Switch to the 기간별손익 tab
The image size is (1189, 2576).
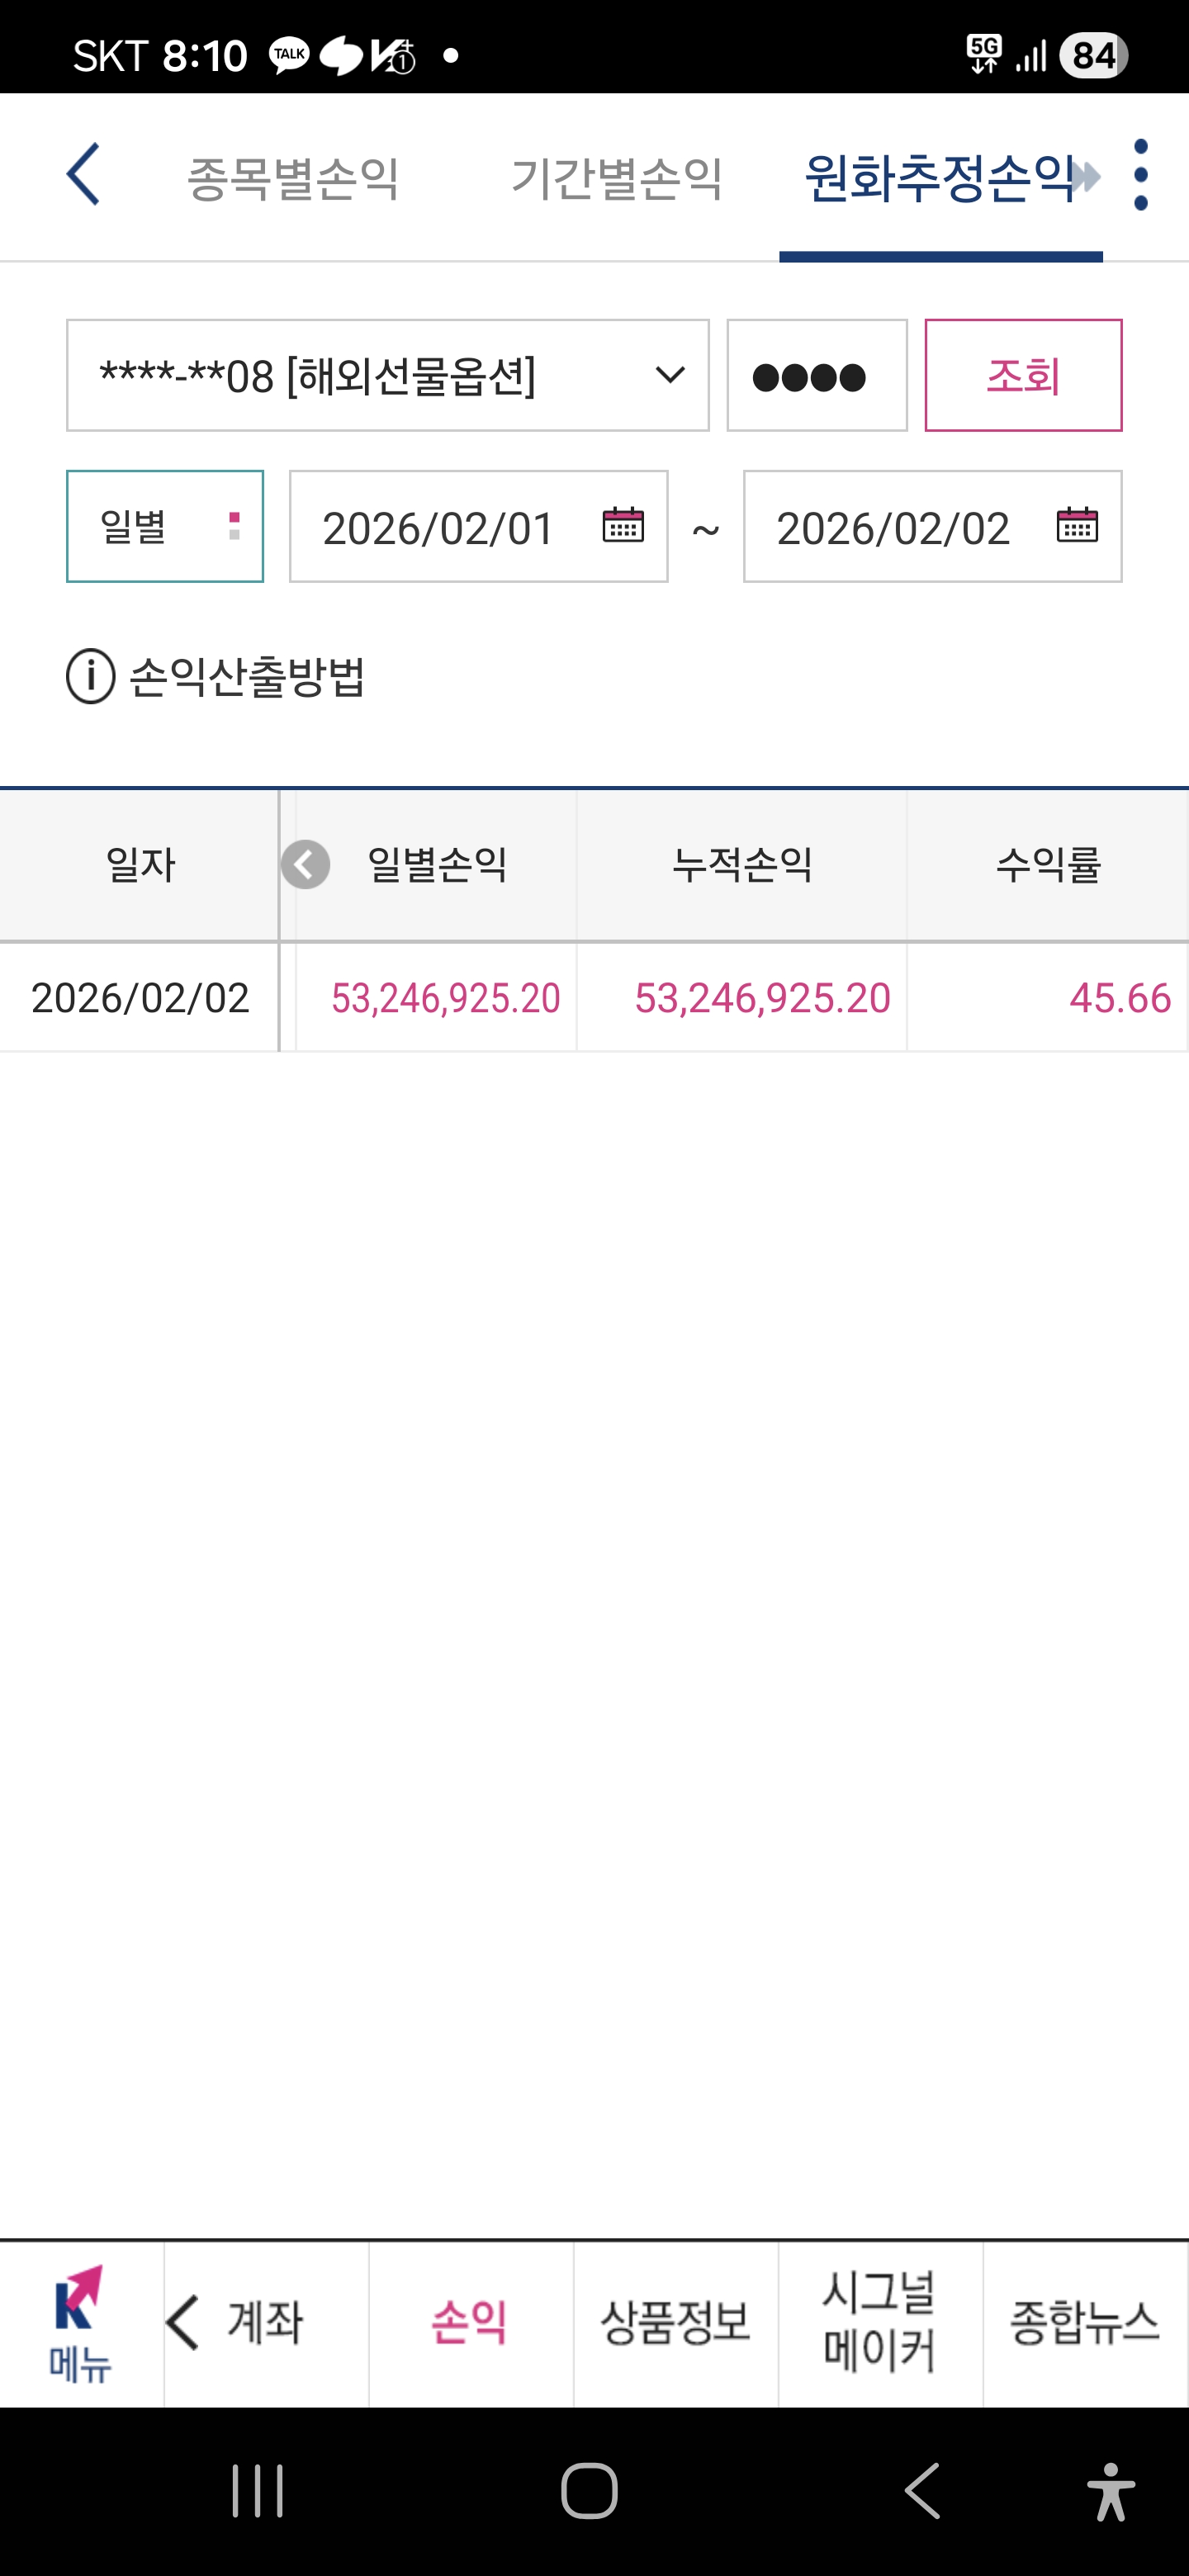(x=617, y=178)
